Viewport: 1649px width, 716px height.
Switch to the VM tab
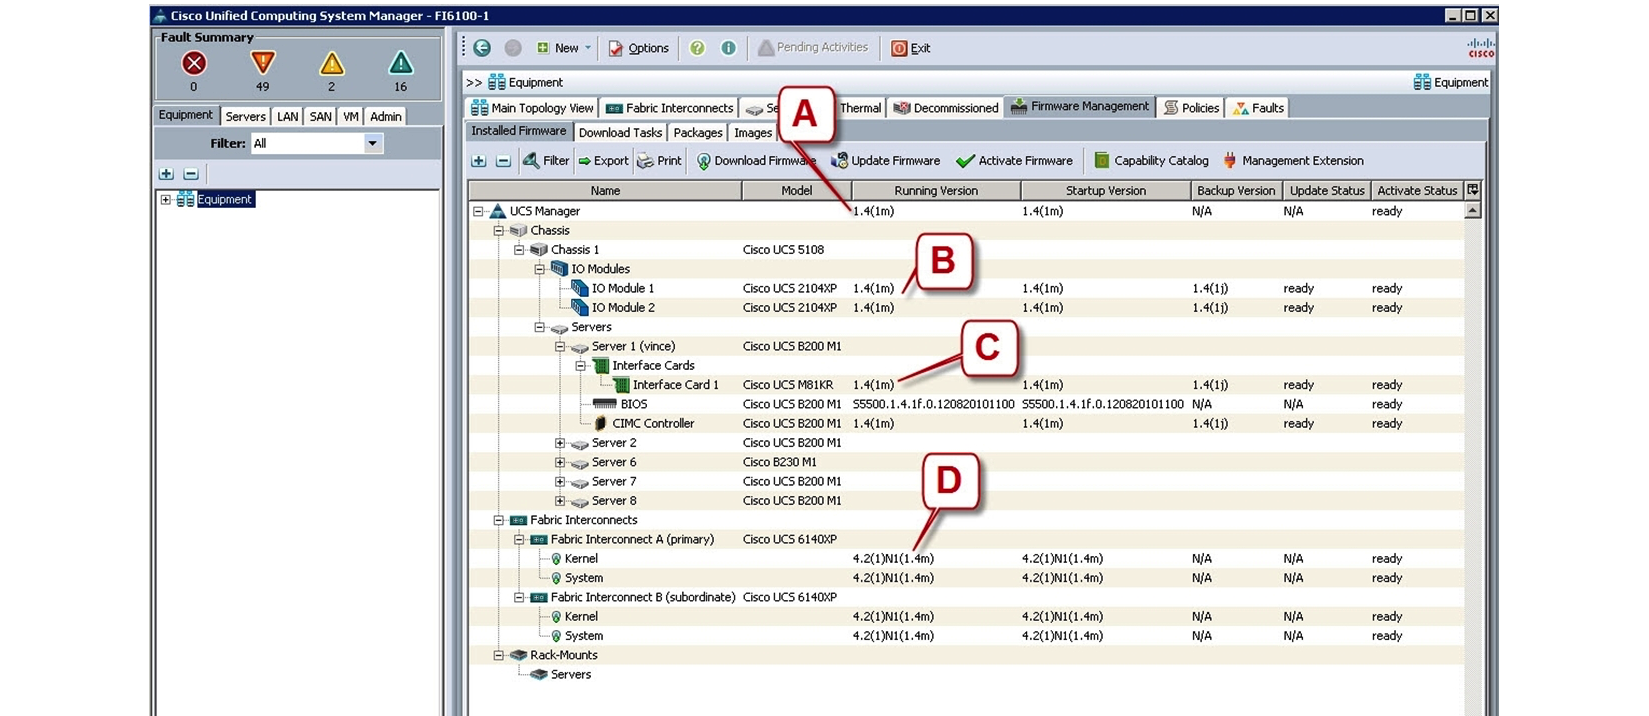[351, 116]
